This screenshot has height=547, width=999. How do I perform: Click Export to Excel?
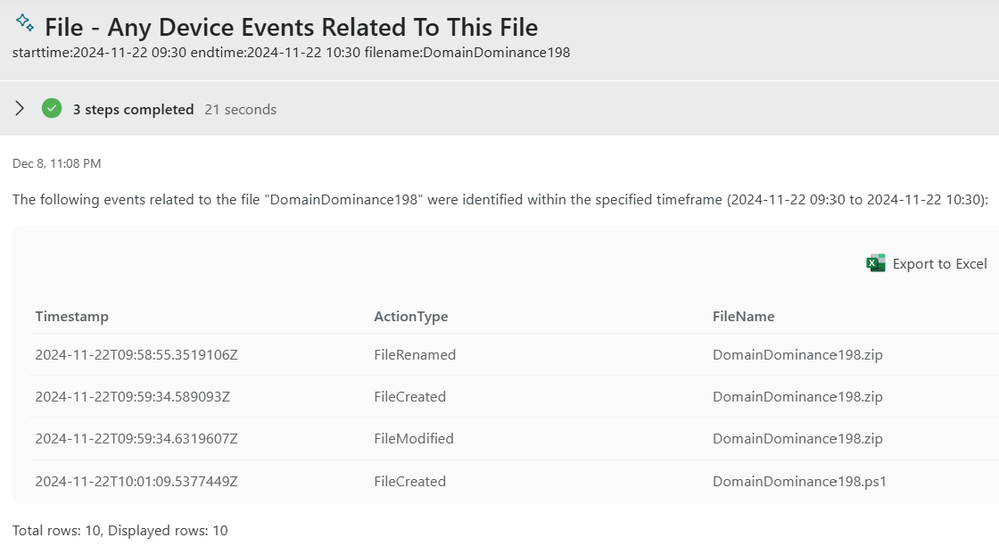927,264
